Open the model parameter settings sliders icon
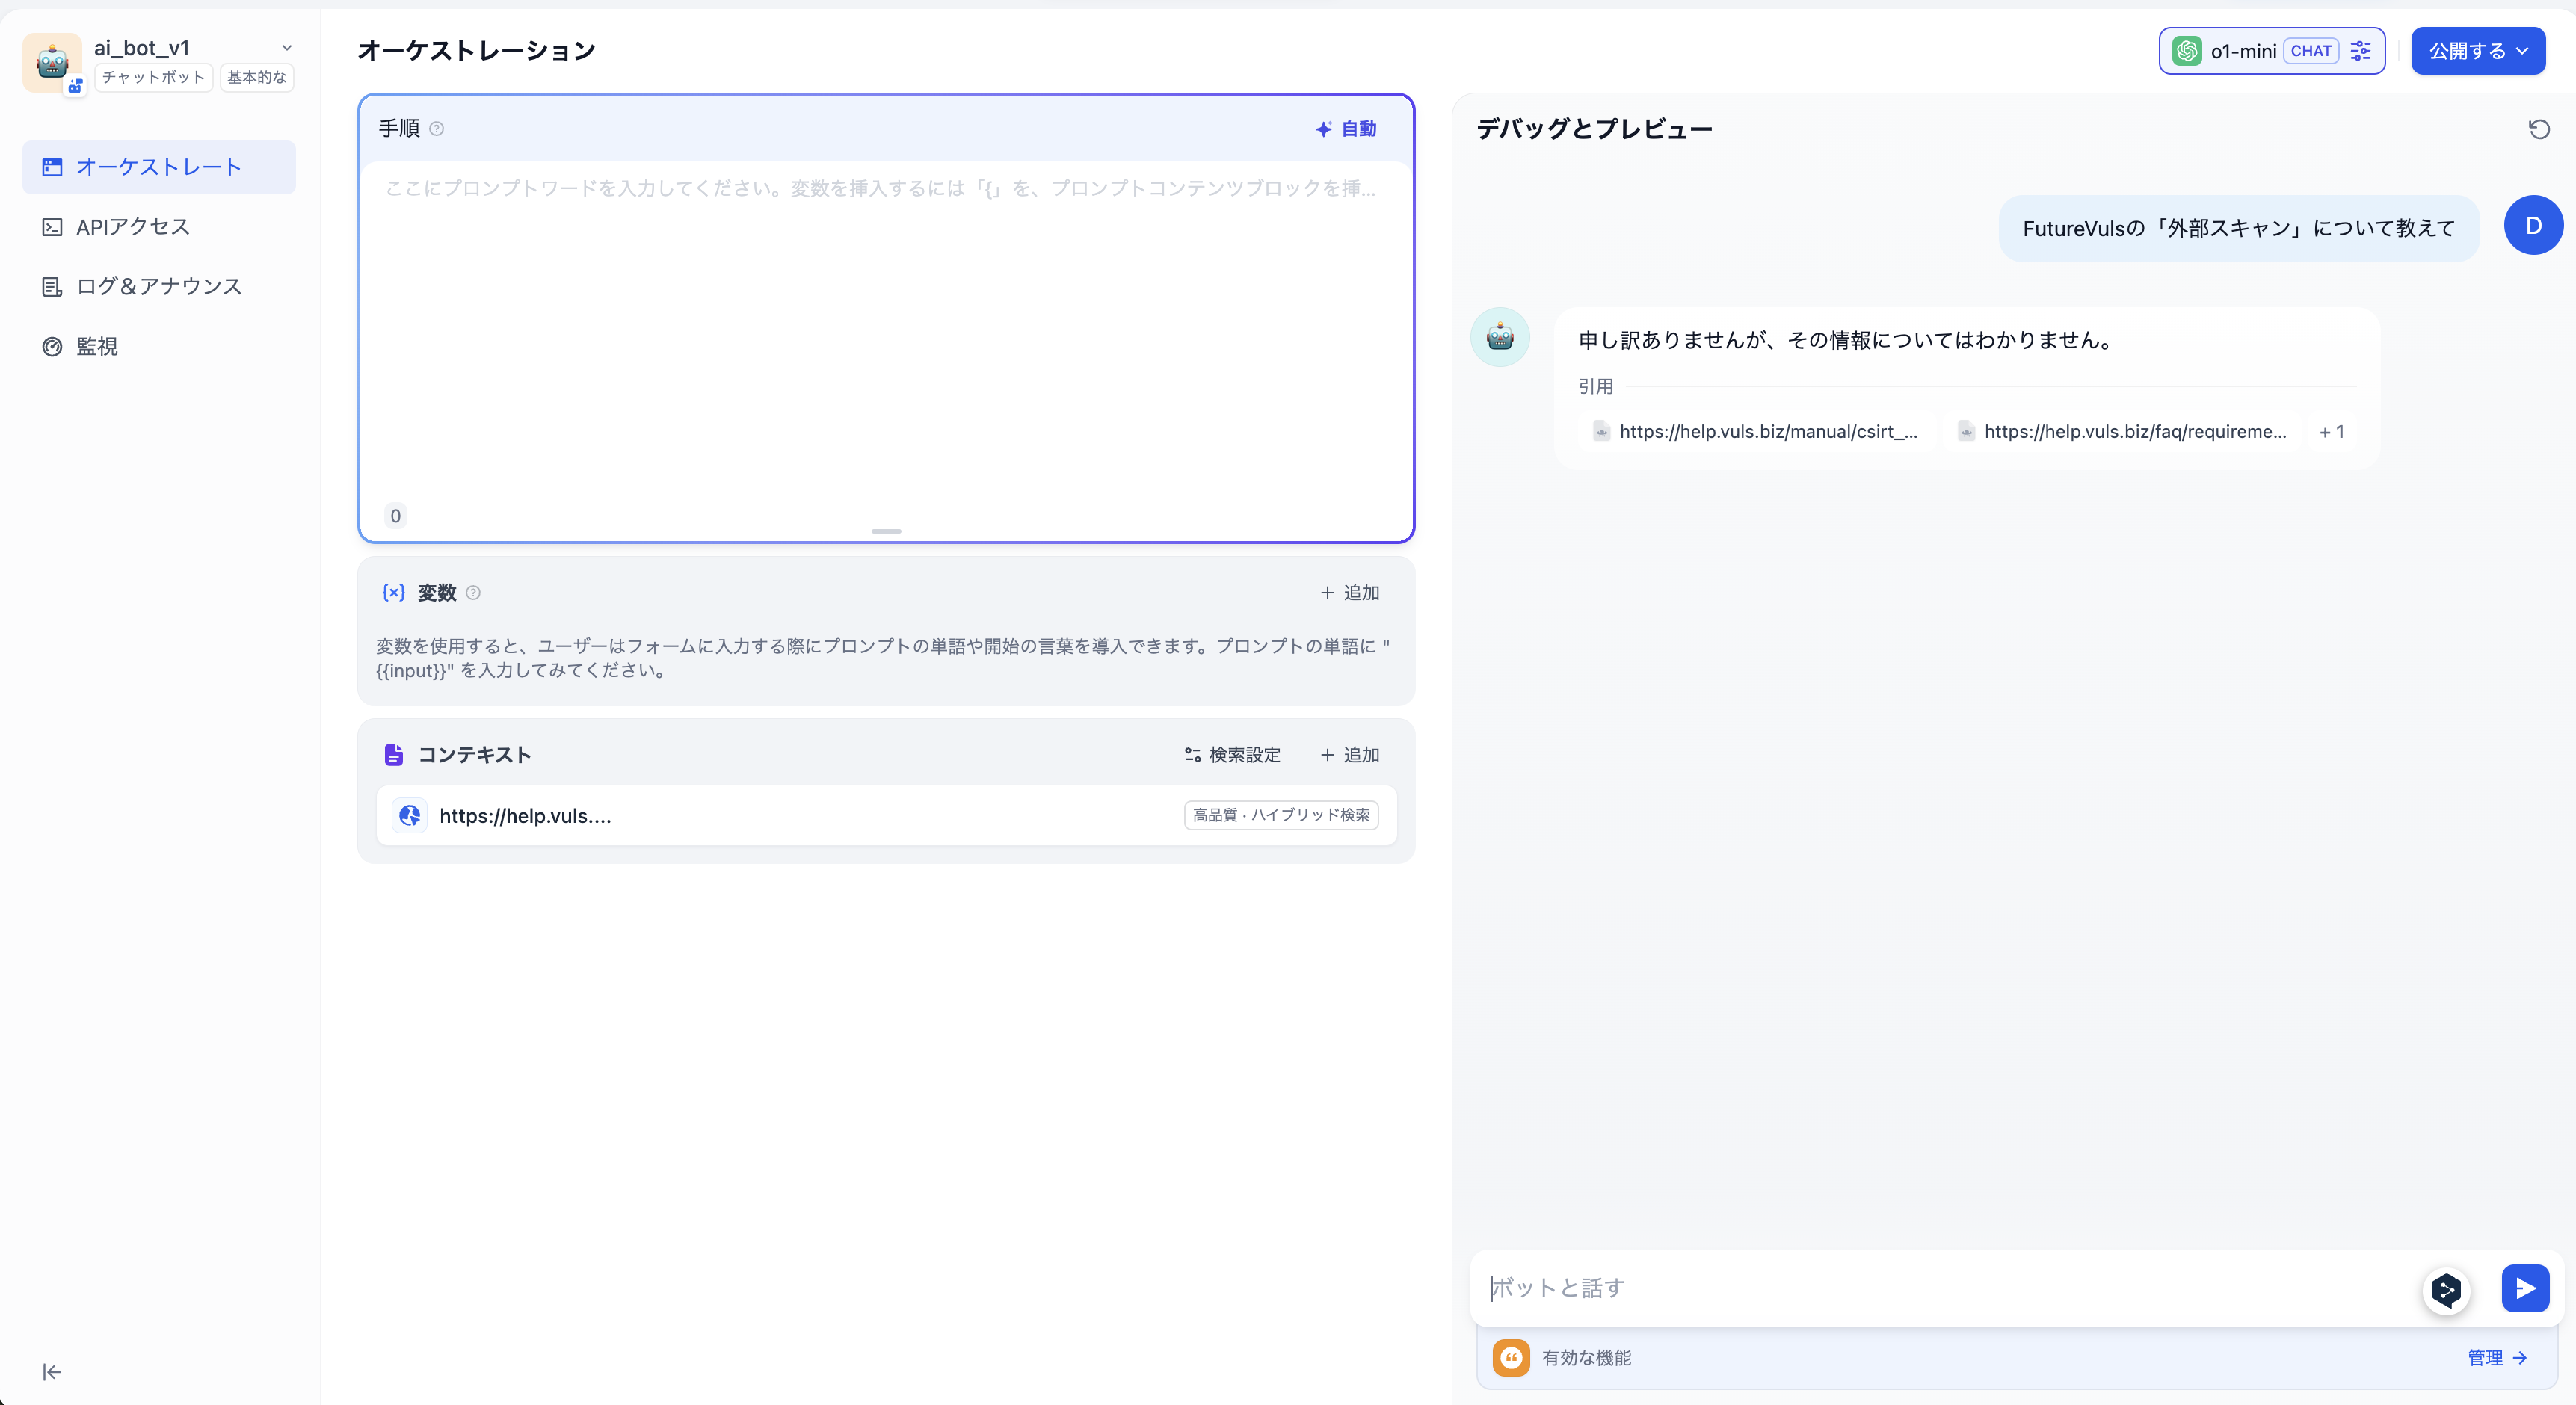2576x1405 pixels. (2361, 50)
